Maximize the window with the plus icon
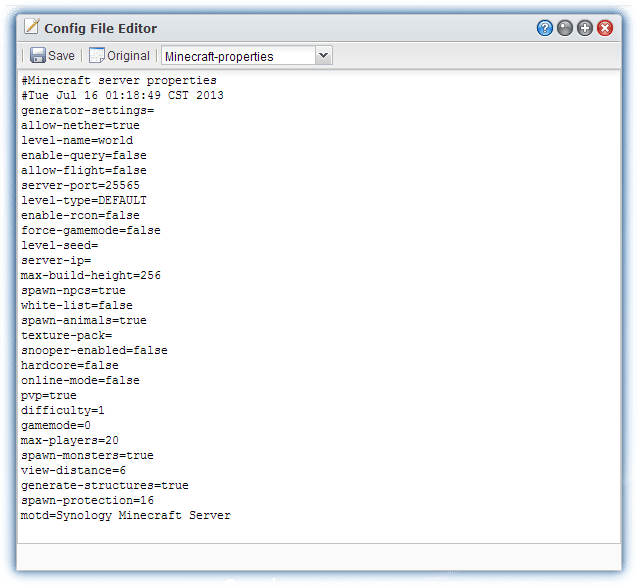 (585, 28)
